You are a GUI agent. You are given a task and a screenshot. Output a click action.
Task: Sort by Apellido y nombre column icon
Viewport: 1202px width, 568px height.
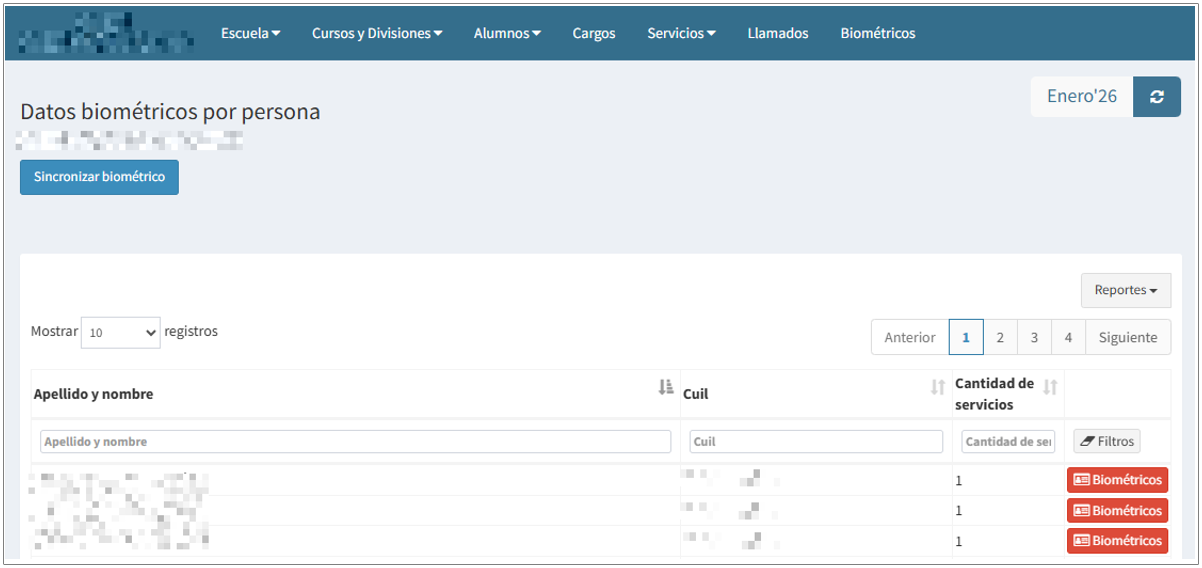tap(666, 388)
